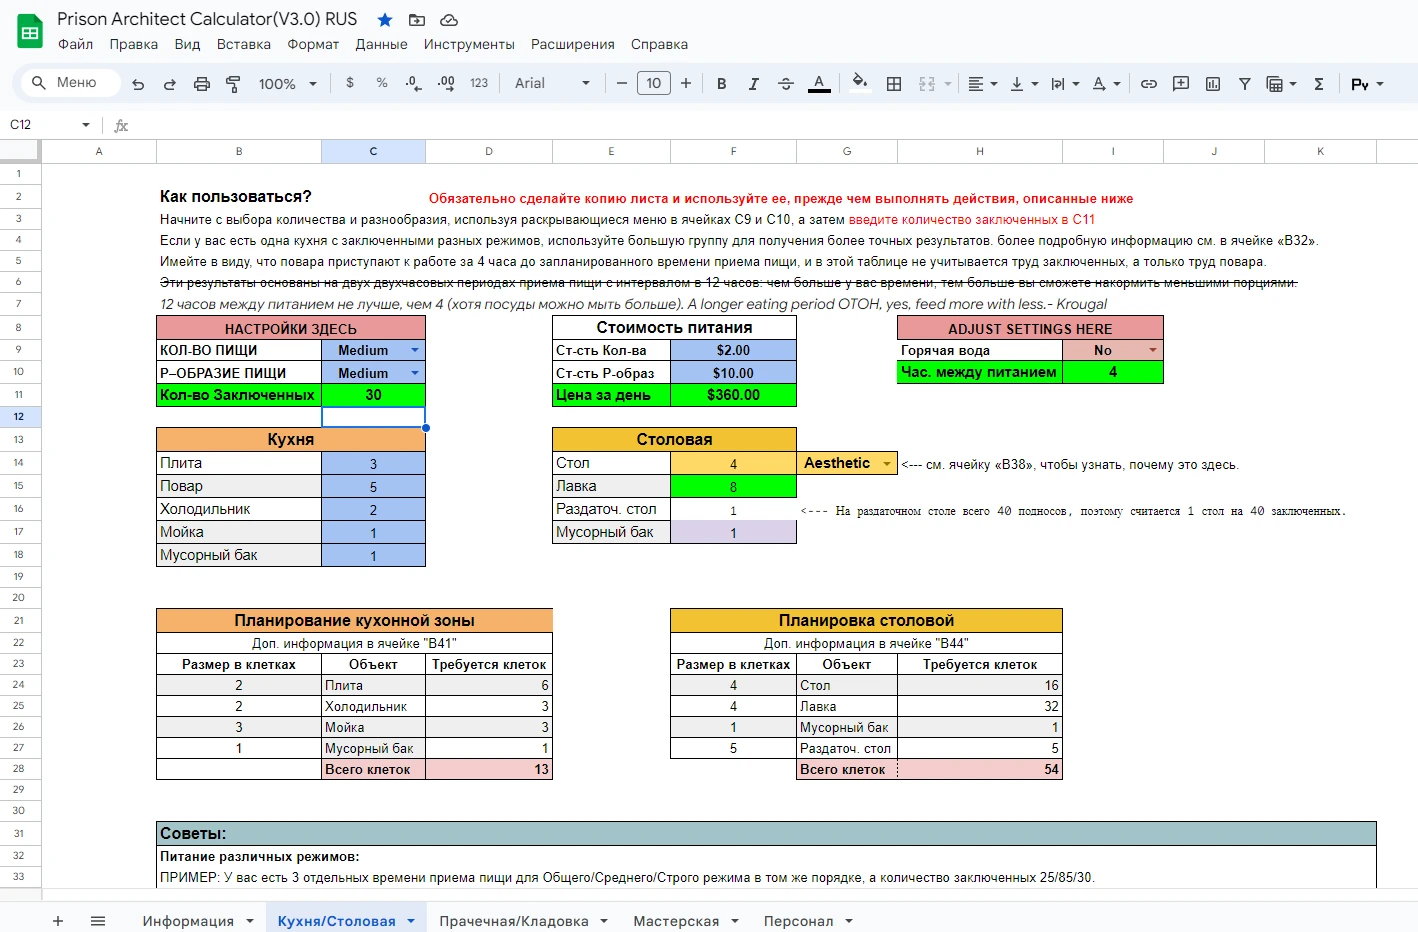
Task: Toggle Bold formatting
Action: (721, 84)
